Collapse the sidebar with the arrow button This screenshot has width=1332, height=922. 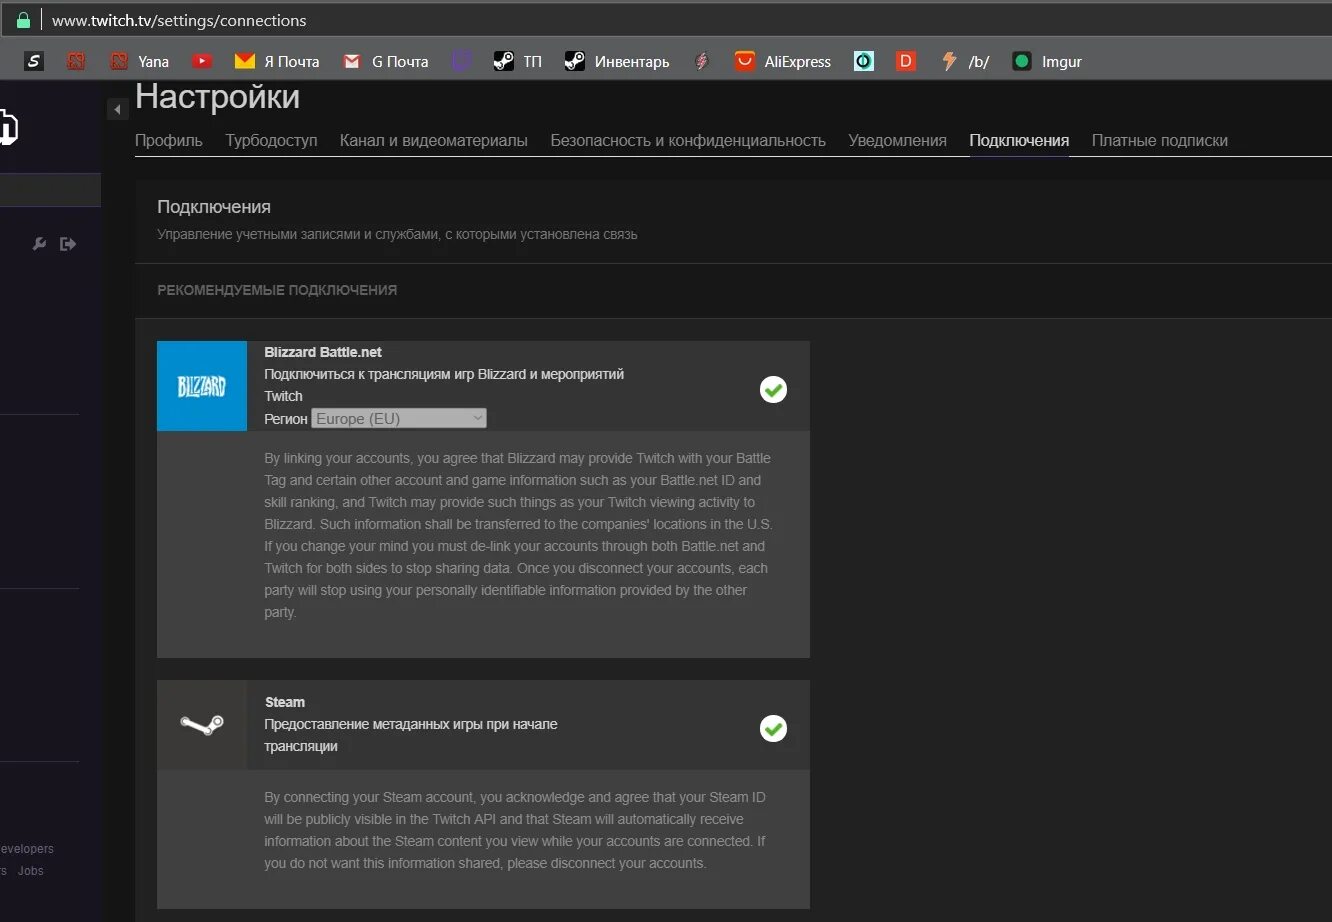coord(118,110)
